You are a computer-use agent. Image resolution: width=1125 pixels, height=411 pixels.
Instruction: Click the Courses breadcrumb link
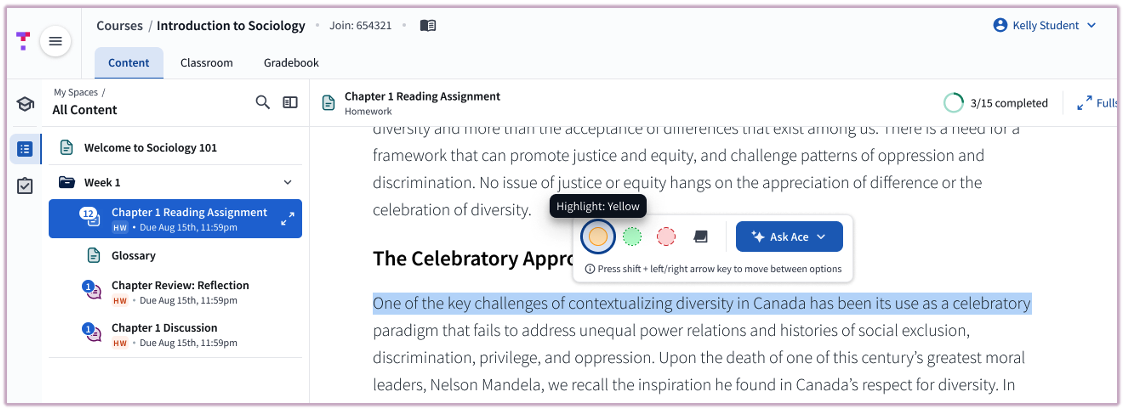(x=119, y=26)
